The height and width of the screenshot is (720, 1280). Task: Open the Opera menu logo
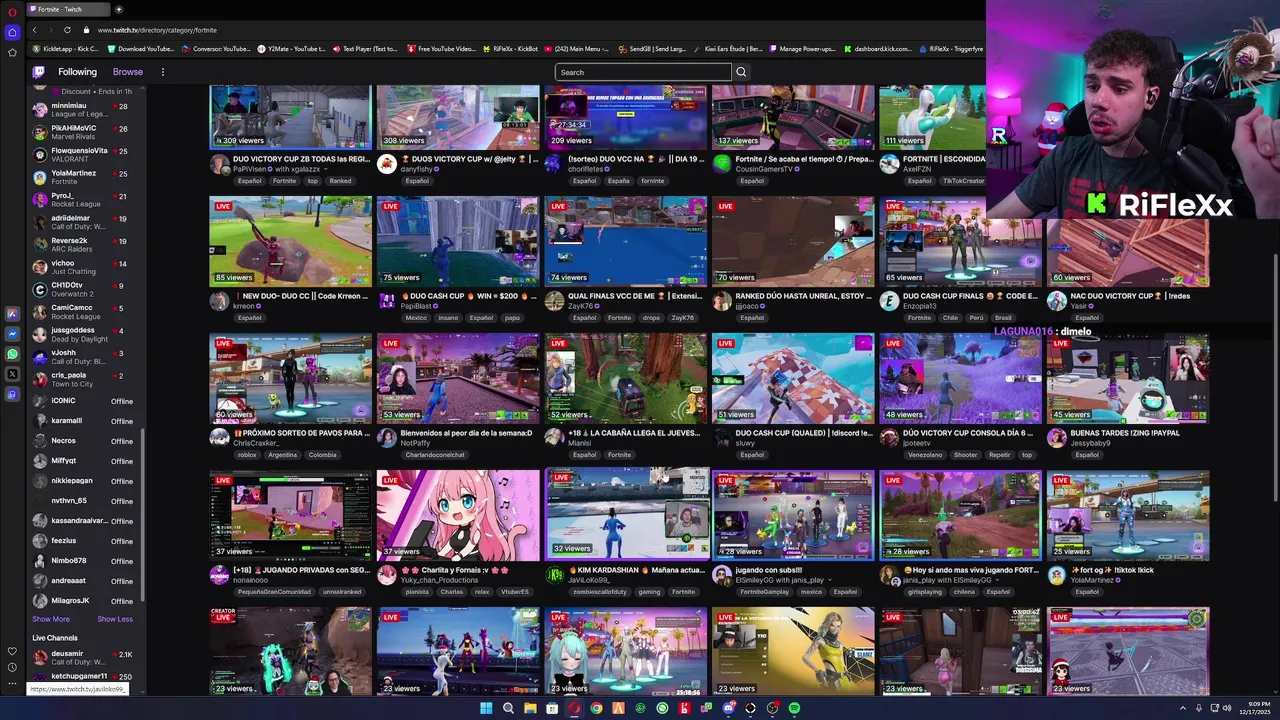(12, 10)
